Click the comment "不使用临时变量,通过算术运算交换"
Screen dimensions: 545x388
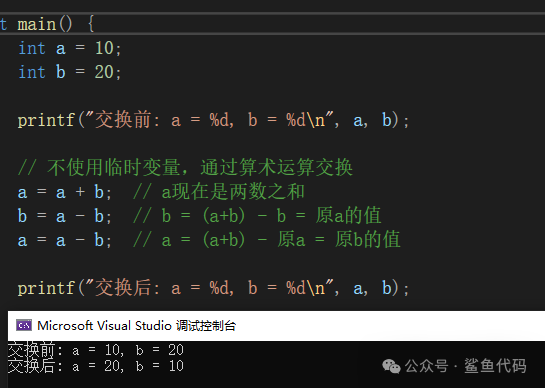(185, 168)
